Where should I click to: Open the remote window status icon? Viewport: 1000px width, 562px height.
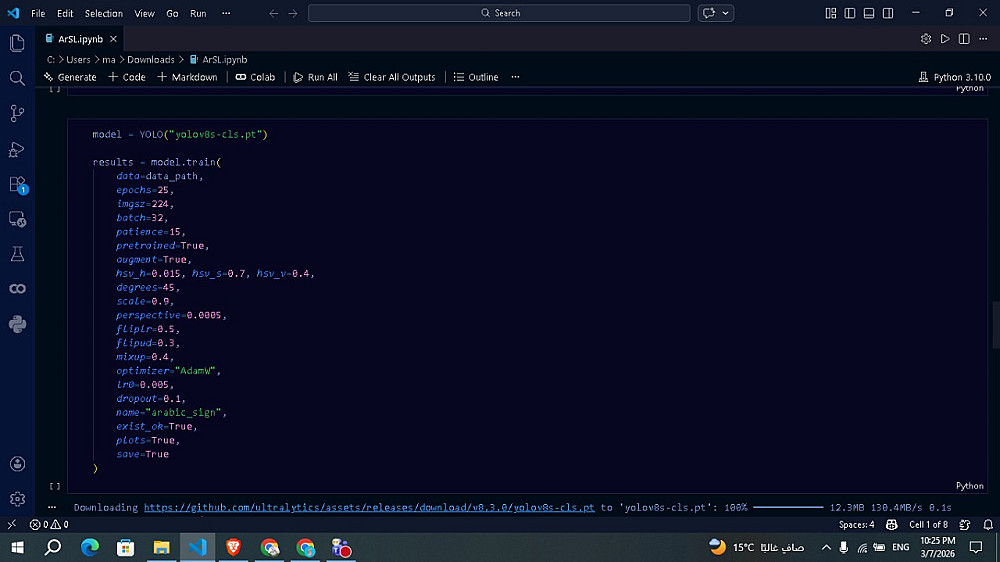[x=11, y=524]
